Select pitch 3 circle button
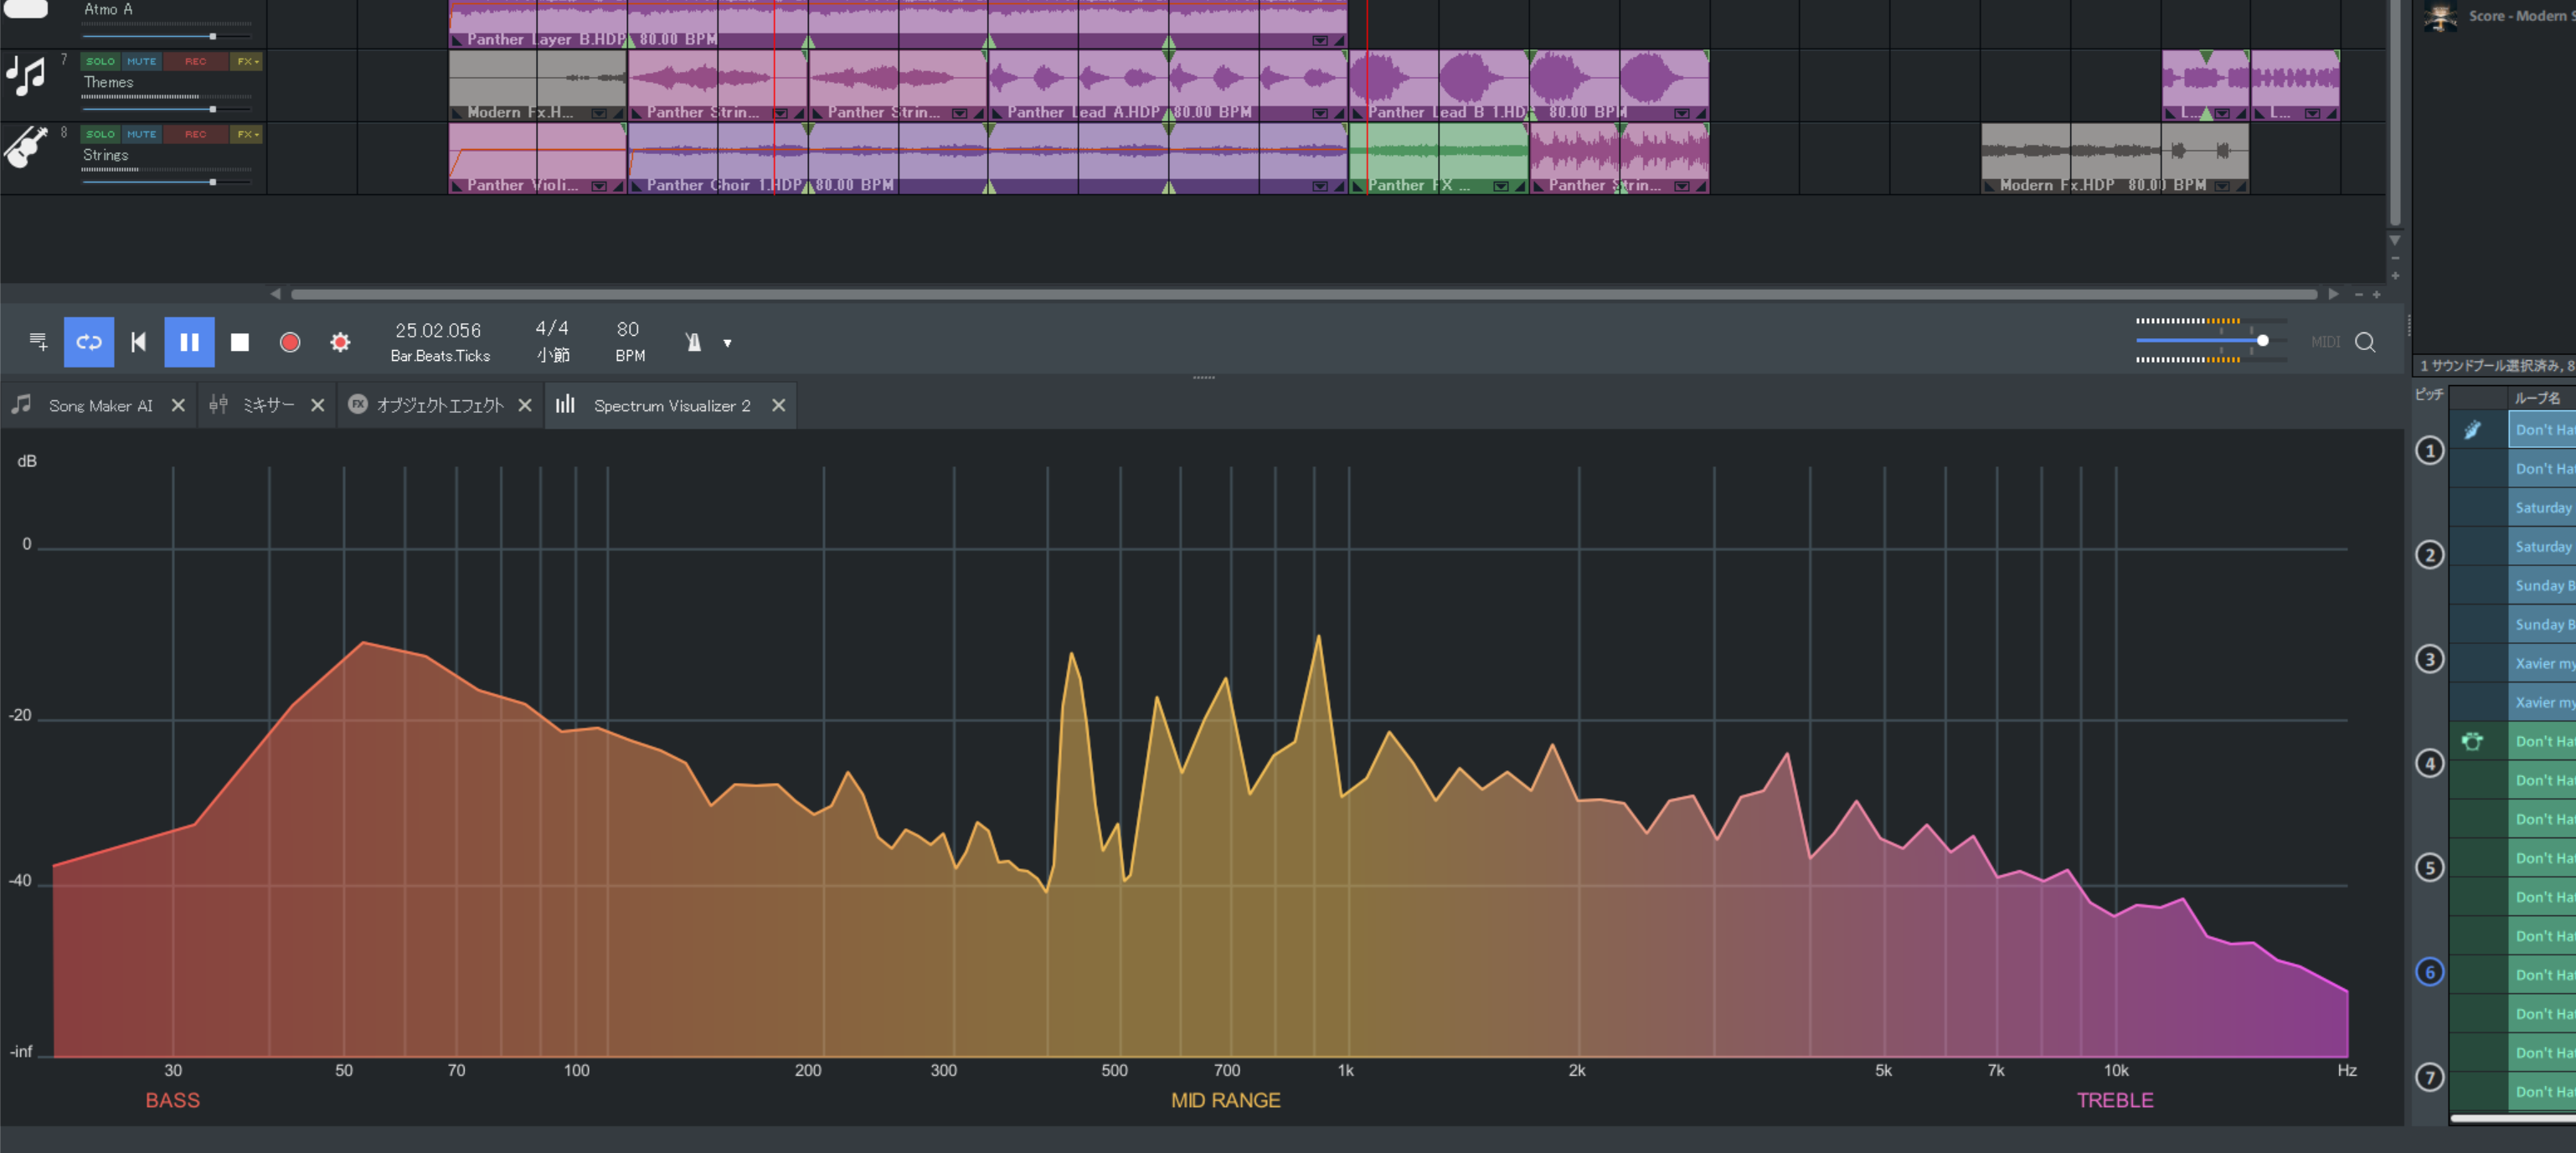2576x1153 pixels. (2430, 659)
